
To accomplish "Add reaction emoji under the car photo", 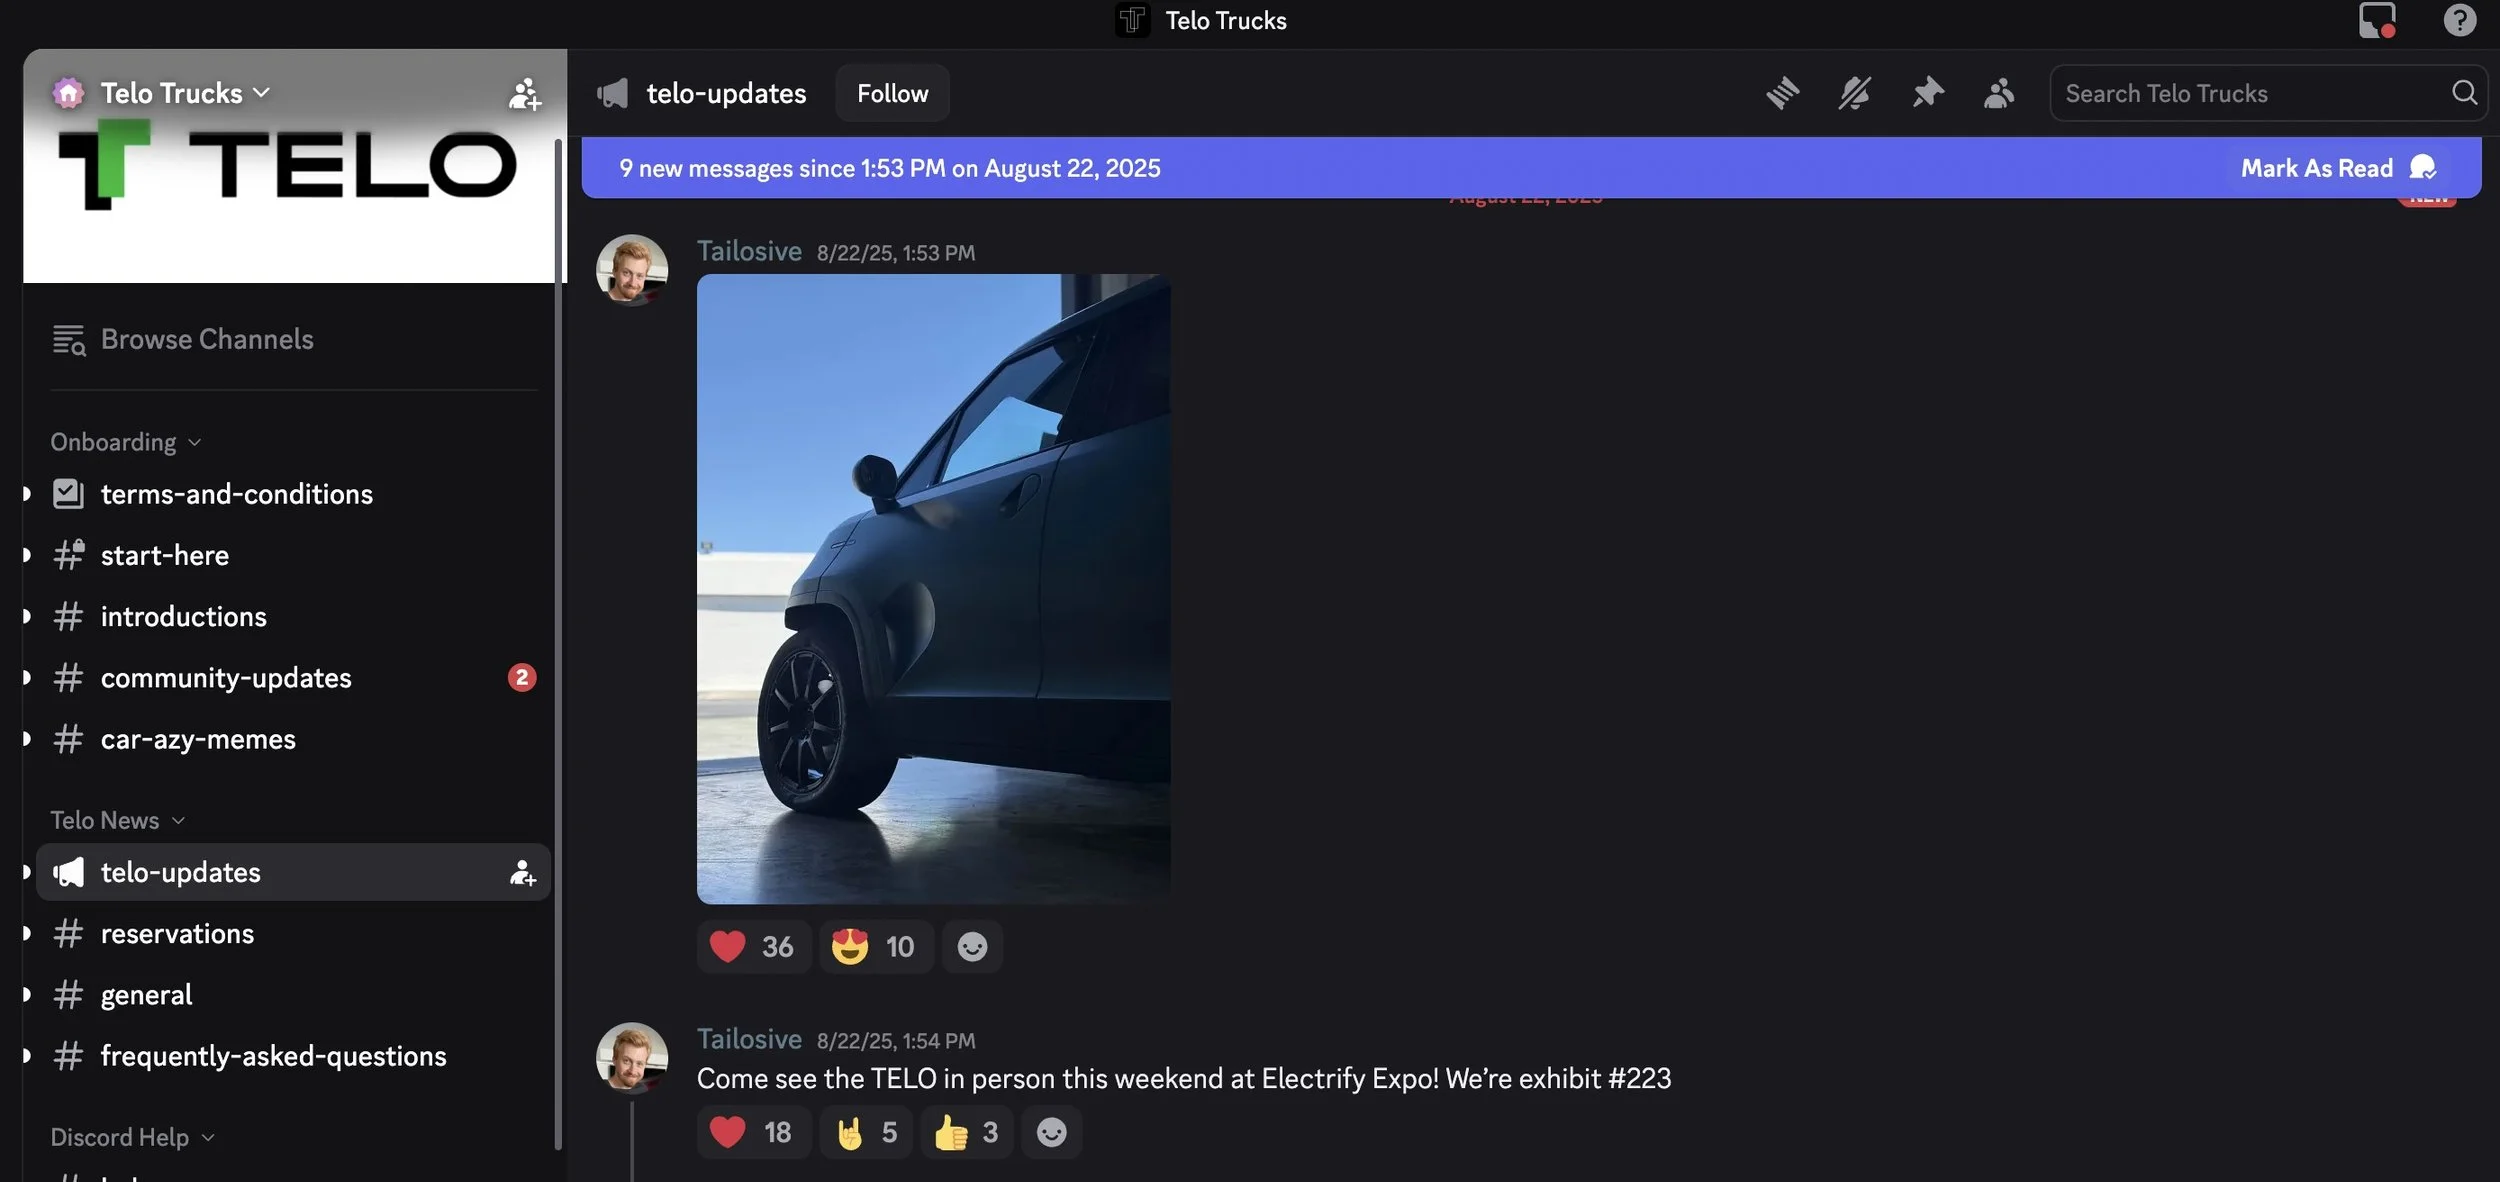I will 972,946.
